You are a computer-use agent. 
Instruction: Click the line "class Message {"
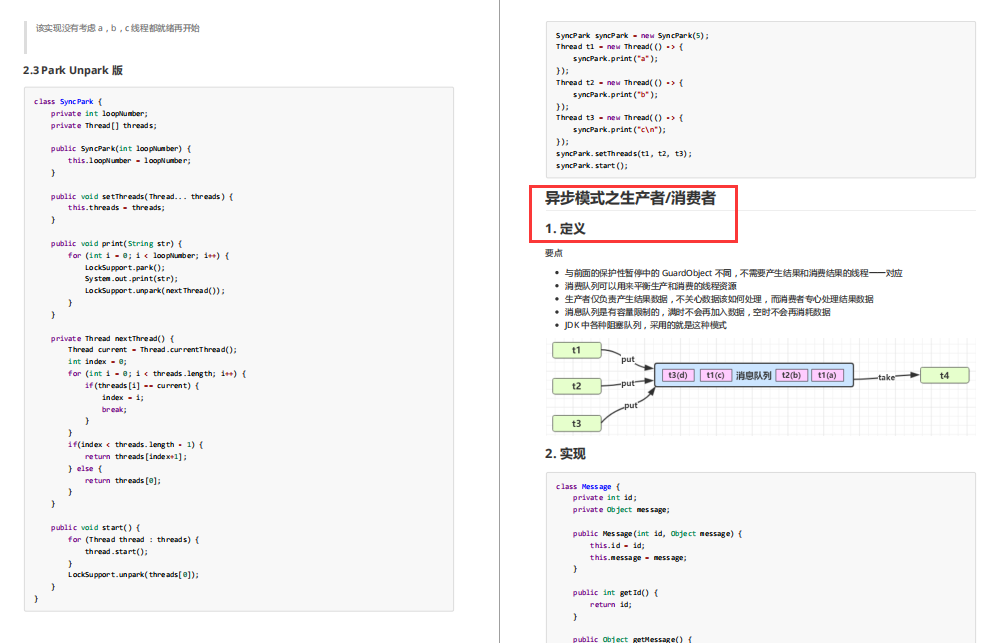pyautogui.click(x=588, y=487)
